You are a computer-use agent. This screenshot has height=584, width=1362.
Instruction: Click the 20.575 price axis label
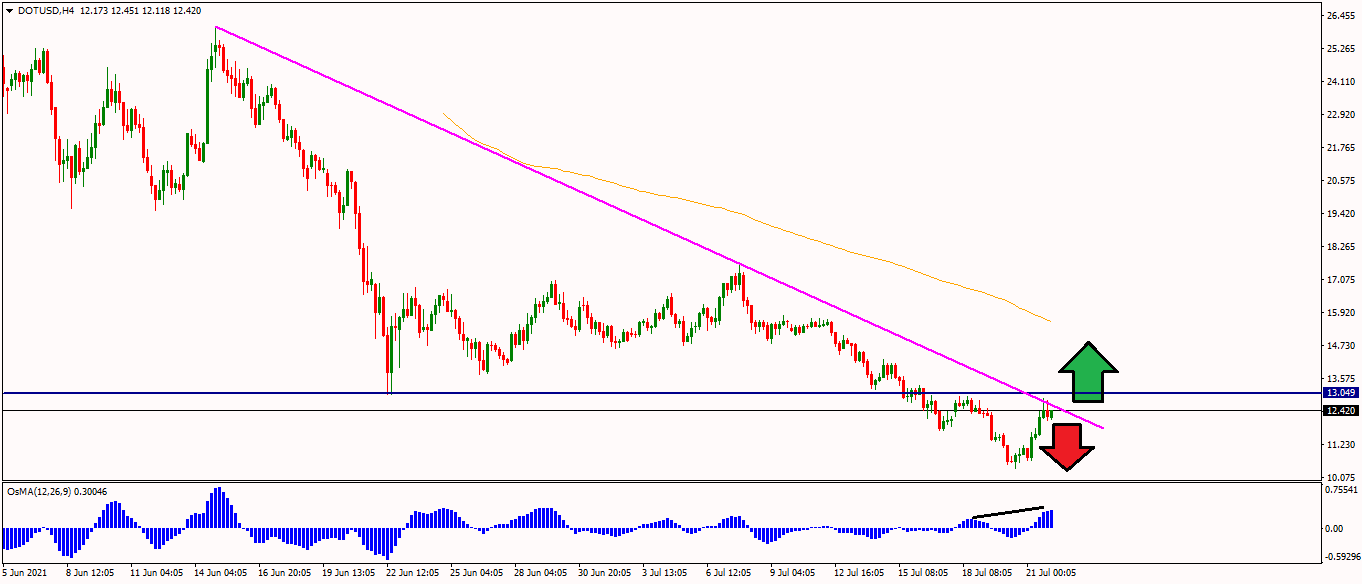click(1341, 181)
